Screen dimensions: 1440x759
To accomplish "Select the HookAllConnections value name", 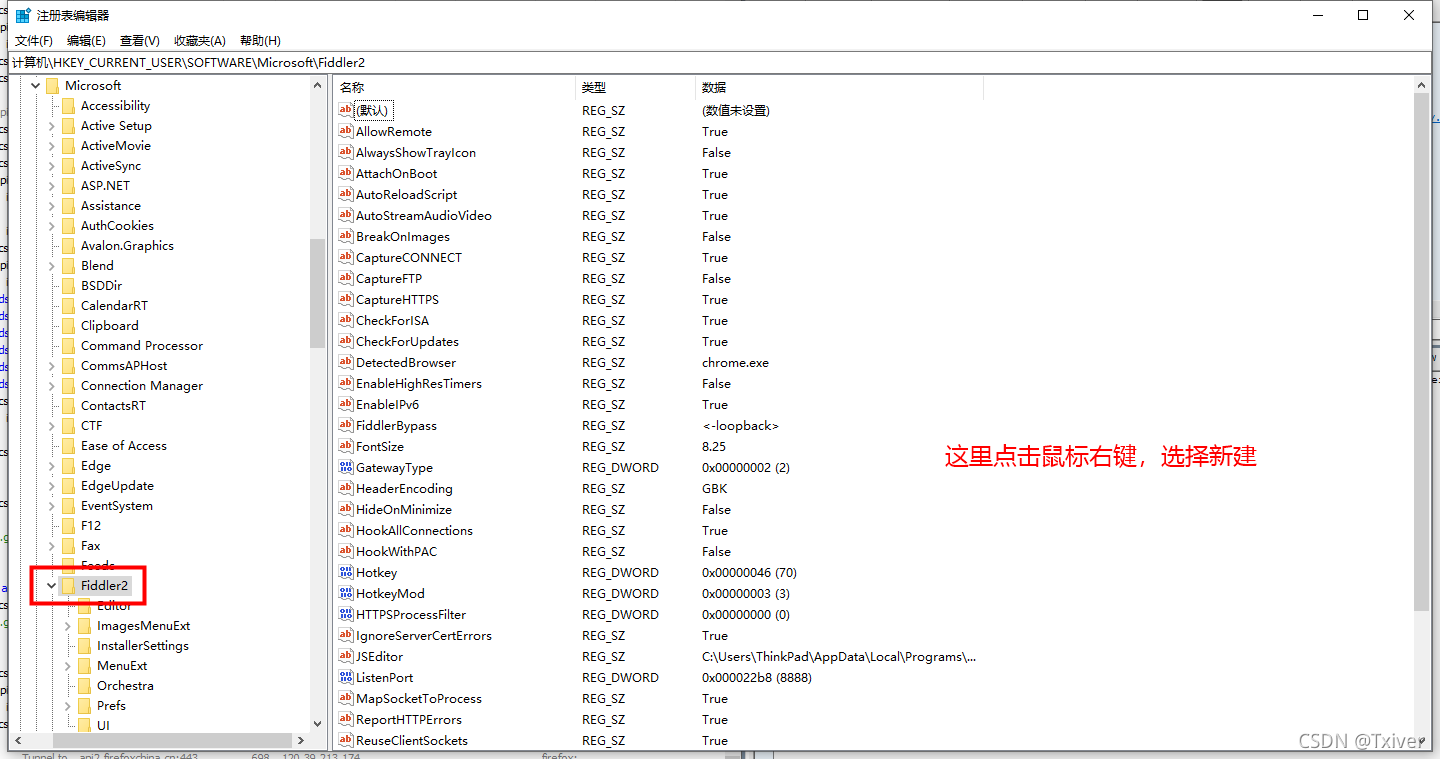I will click(414, 530).
